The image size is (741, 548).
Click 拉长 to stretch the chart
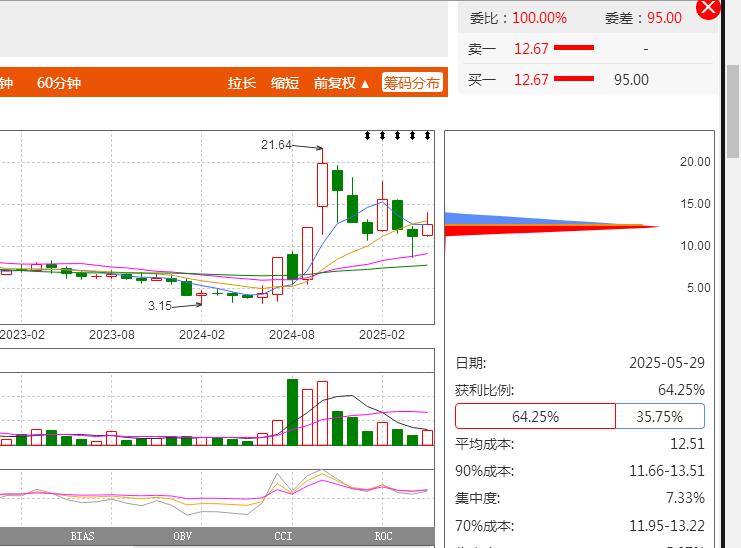241,83
